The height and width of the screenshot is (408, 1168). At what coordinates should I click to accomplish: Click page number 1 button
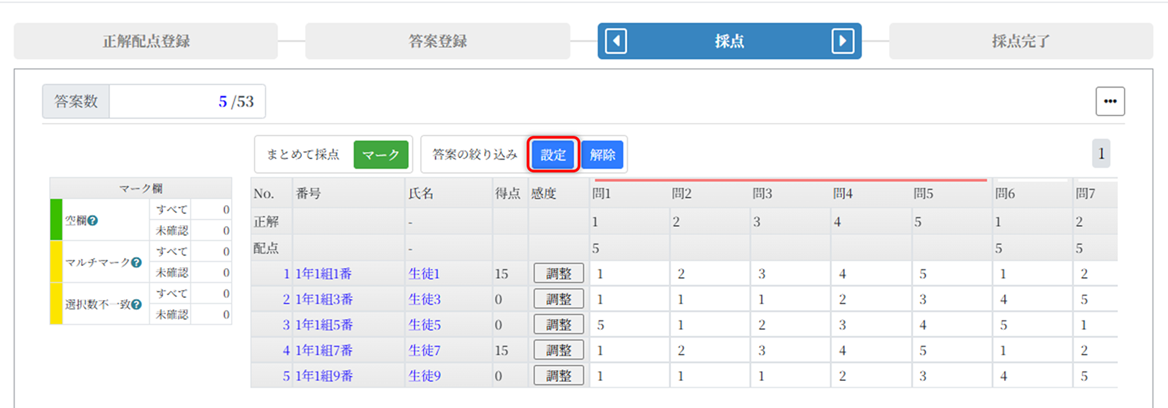coord(1101,153)
